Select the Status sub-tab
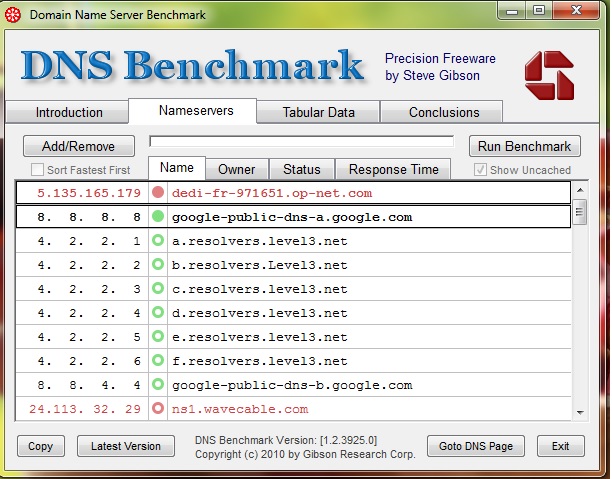612x479 pixels. [x=302, y=169]
